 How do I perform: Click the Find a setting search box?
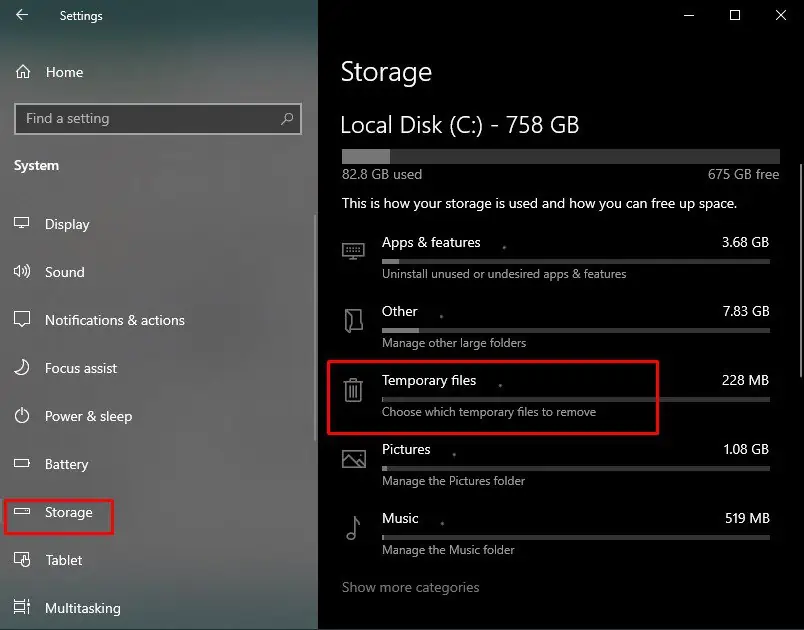point(158,119)
